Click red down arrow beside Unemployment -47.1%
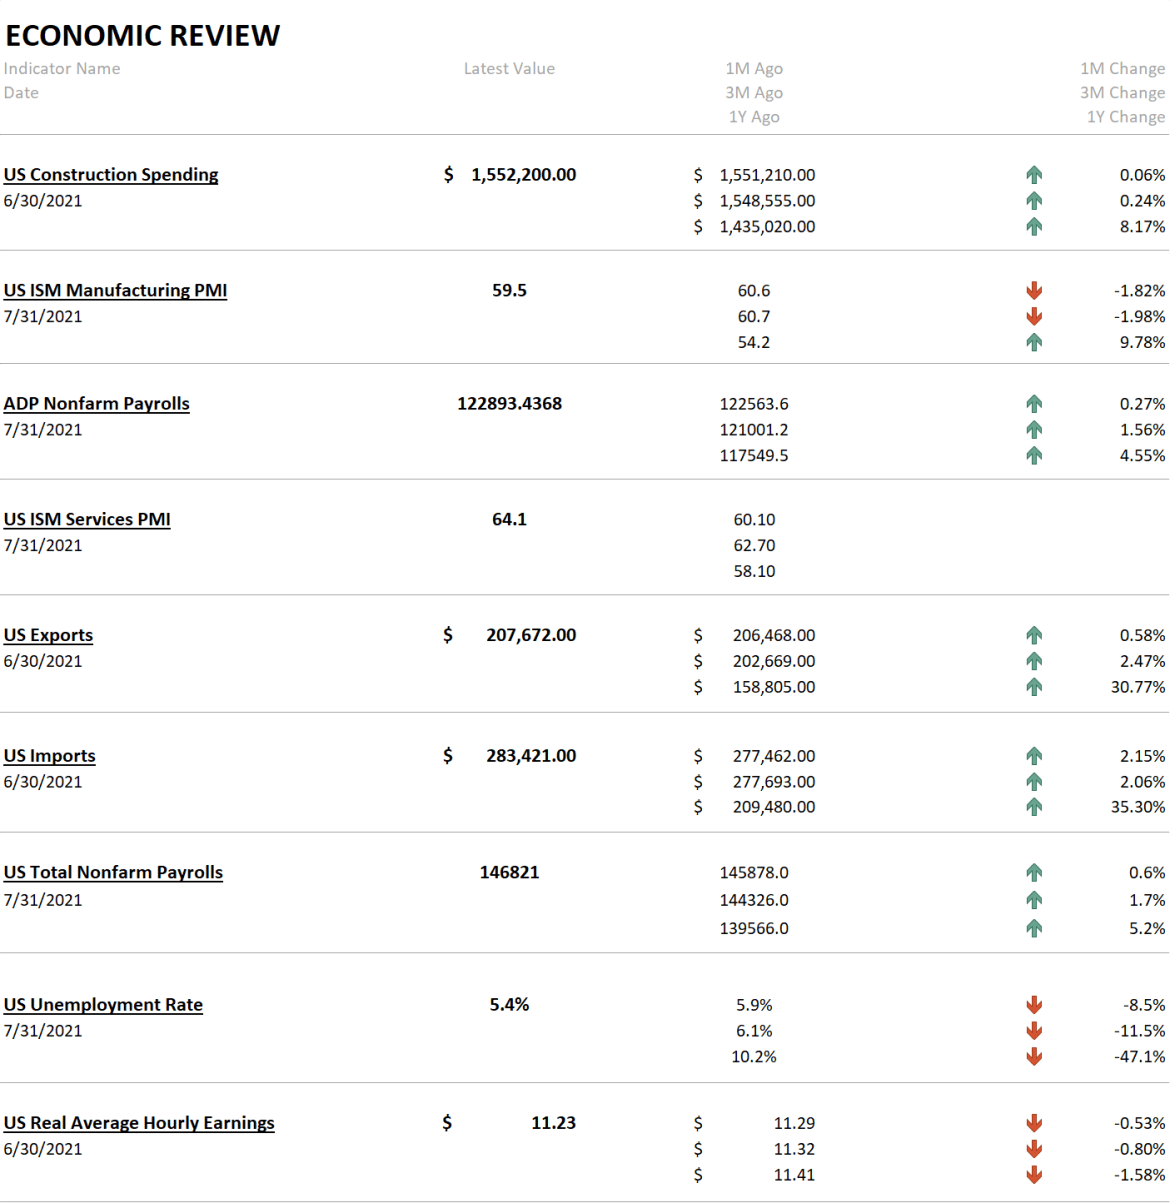The image size is (1170, 1203). [1034, 1057]
